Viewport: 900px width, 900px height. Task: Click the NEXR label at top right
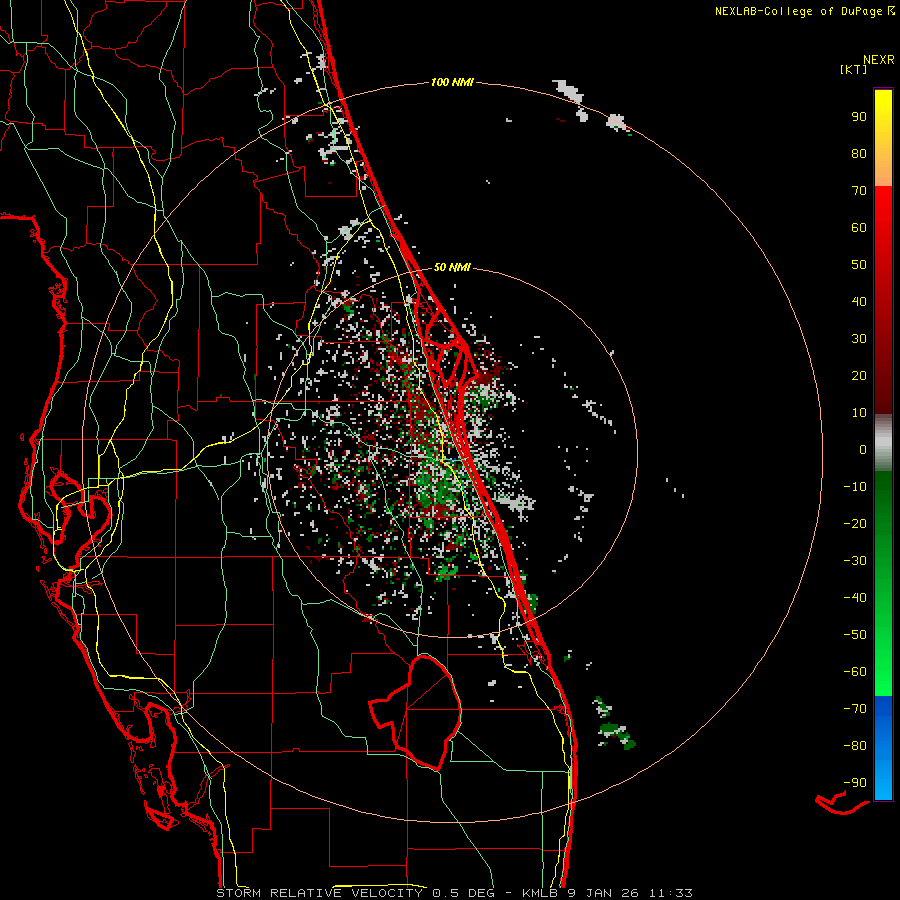point(879,60)
